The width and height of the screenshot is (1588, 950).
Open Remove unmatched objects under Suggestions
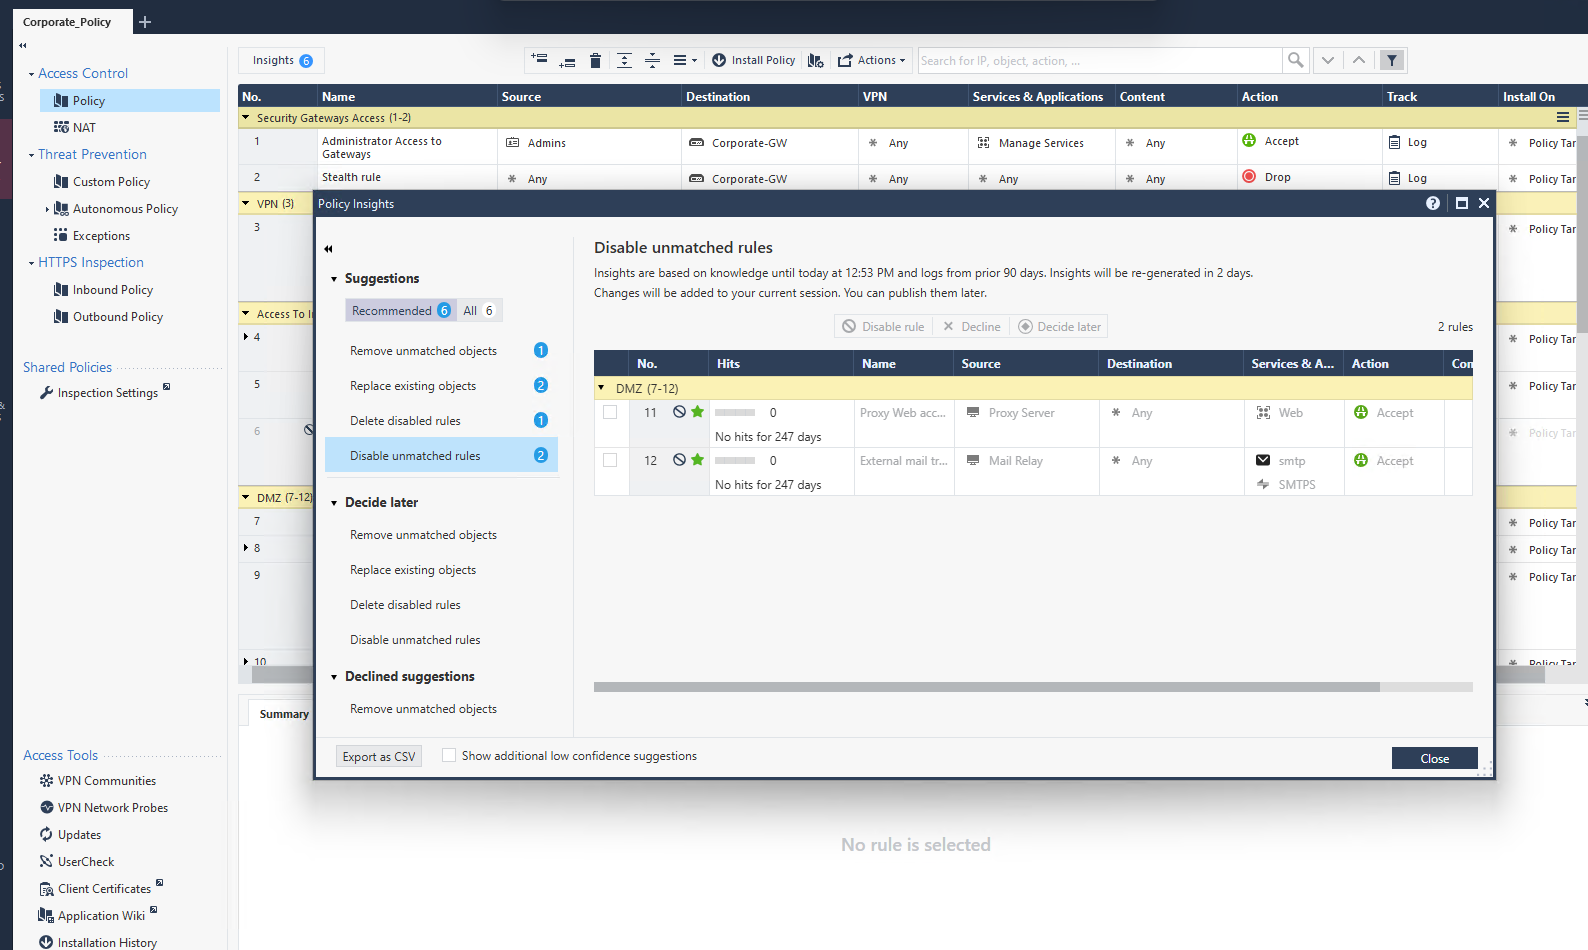[441, 350]
